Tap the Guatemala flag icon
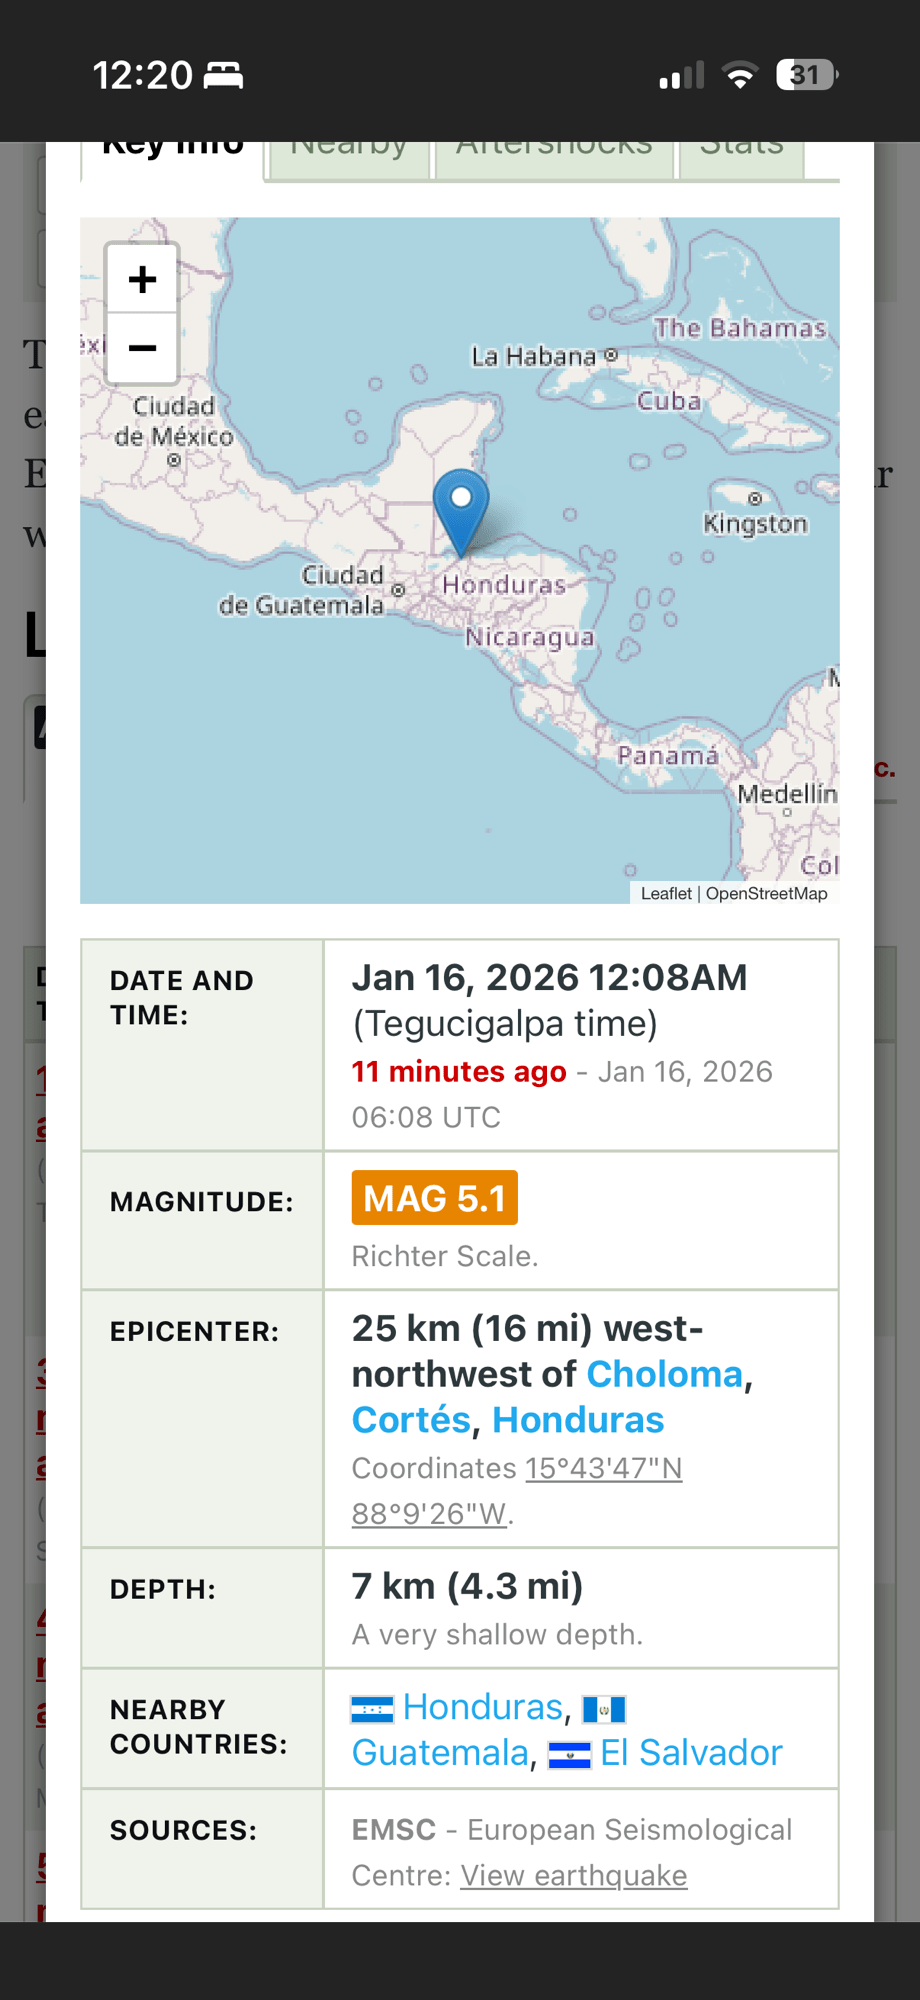 604,1709
